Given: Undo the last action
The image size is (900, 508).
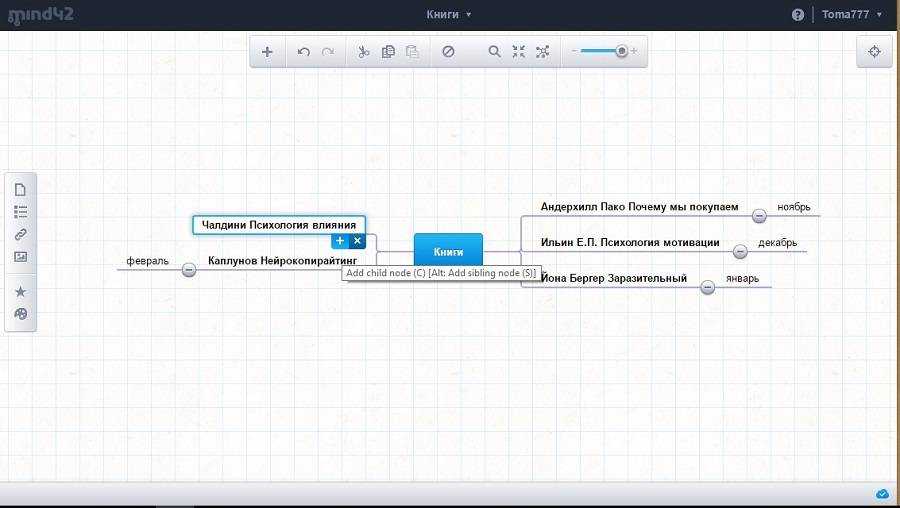Looking at the screenshot, I should [304, 52].
